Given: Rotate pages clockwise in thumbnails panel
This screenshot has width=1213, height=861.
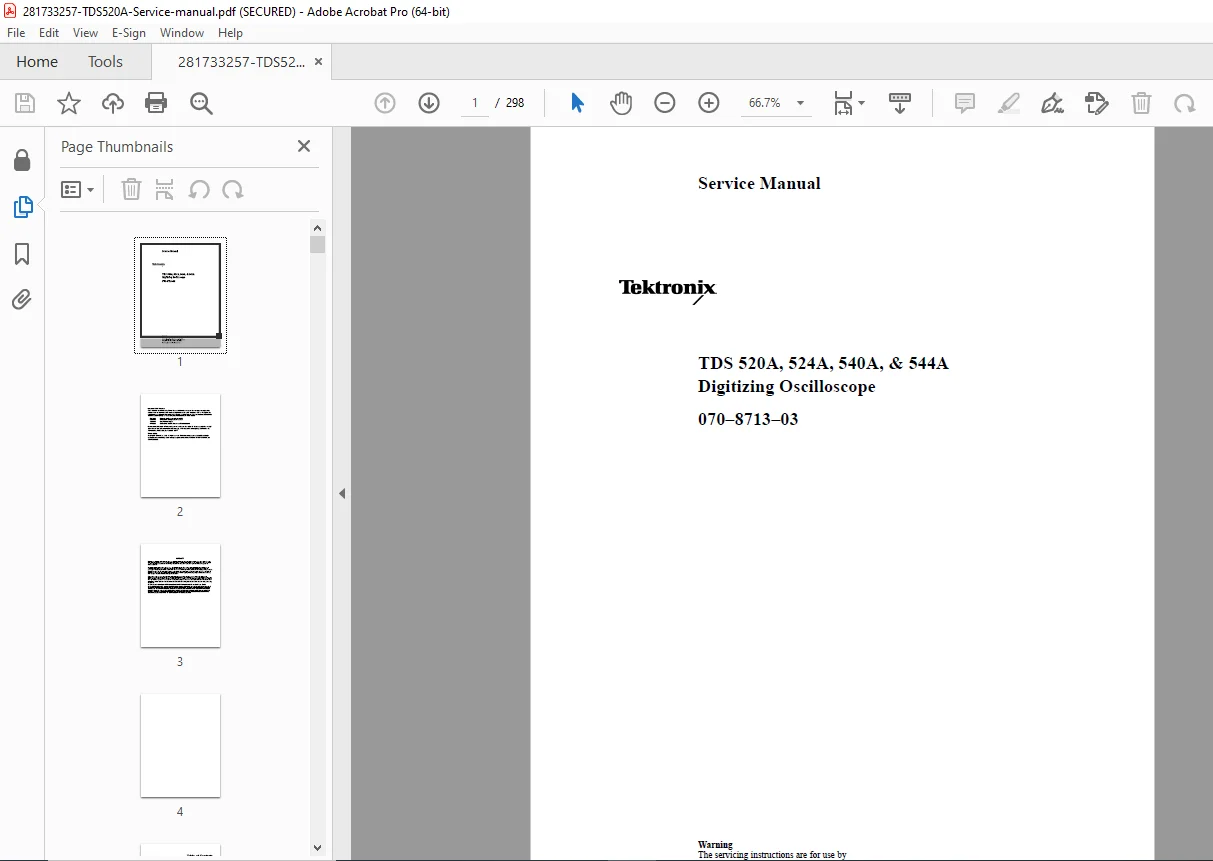Looking at the screenshot, I should point(233,189).
